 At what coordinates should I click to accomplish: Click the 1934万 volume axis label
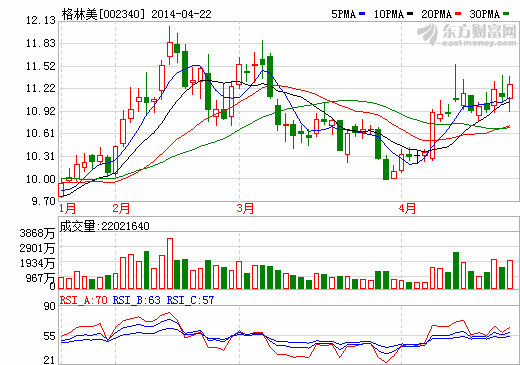[x=37, y=263]
